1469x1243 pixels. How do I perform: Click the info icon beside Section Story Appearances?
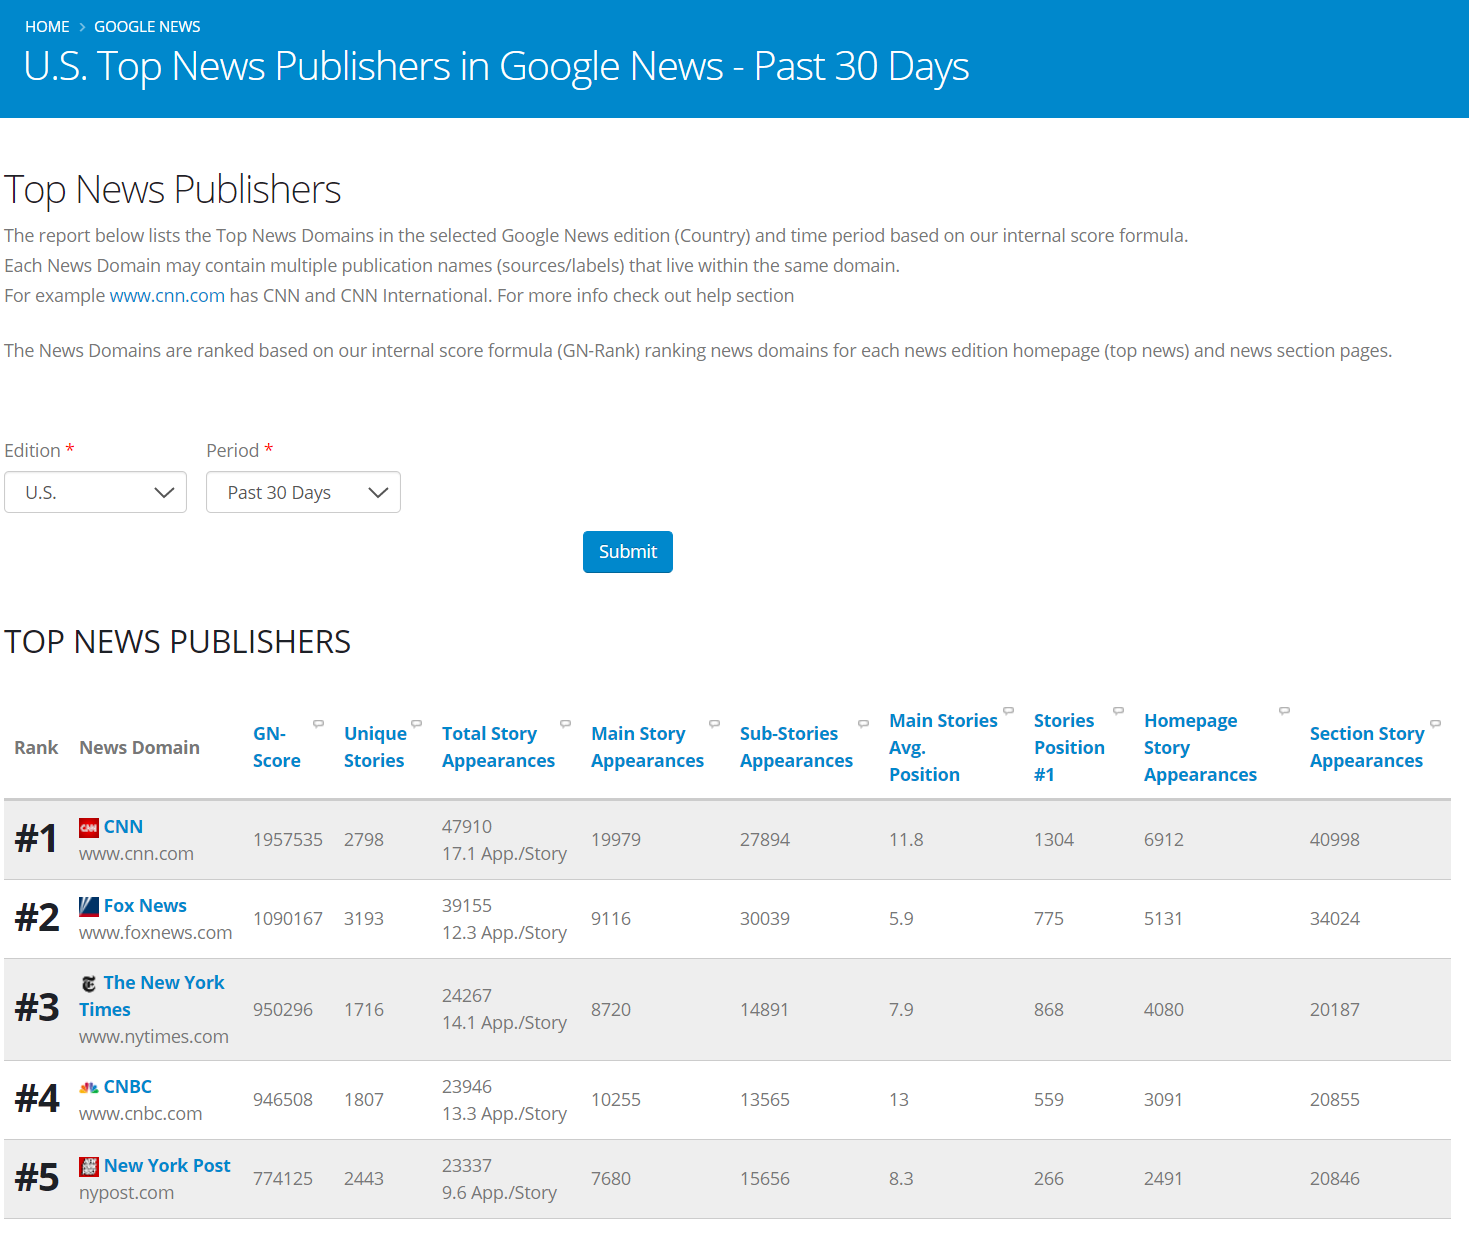point(1435,723)
